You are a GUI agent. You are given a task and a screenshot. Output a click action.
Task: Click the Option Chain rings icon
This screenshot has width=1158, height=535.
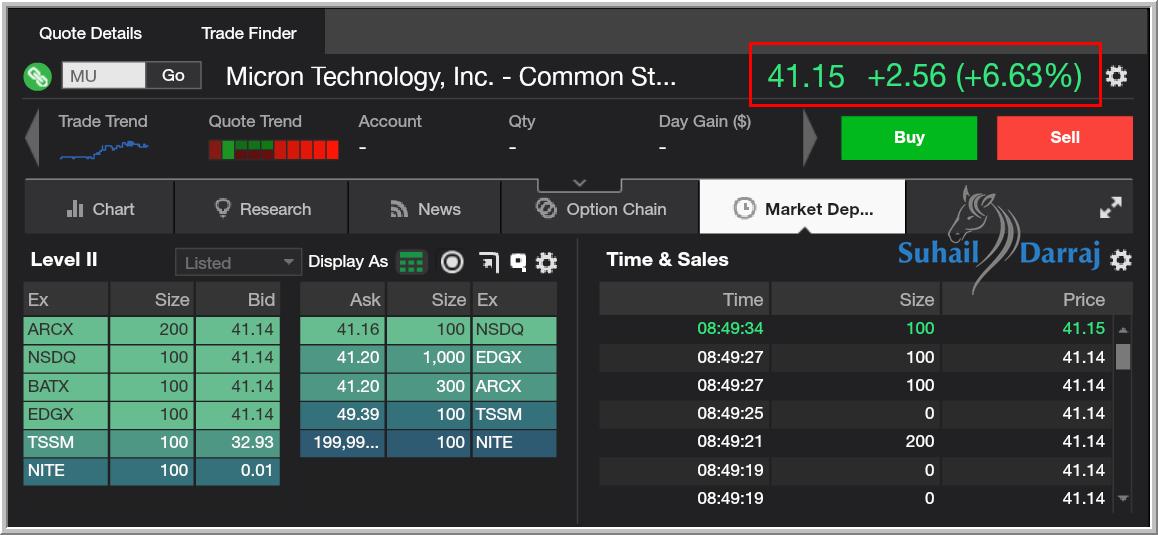coord(547,209)
